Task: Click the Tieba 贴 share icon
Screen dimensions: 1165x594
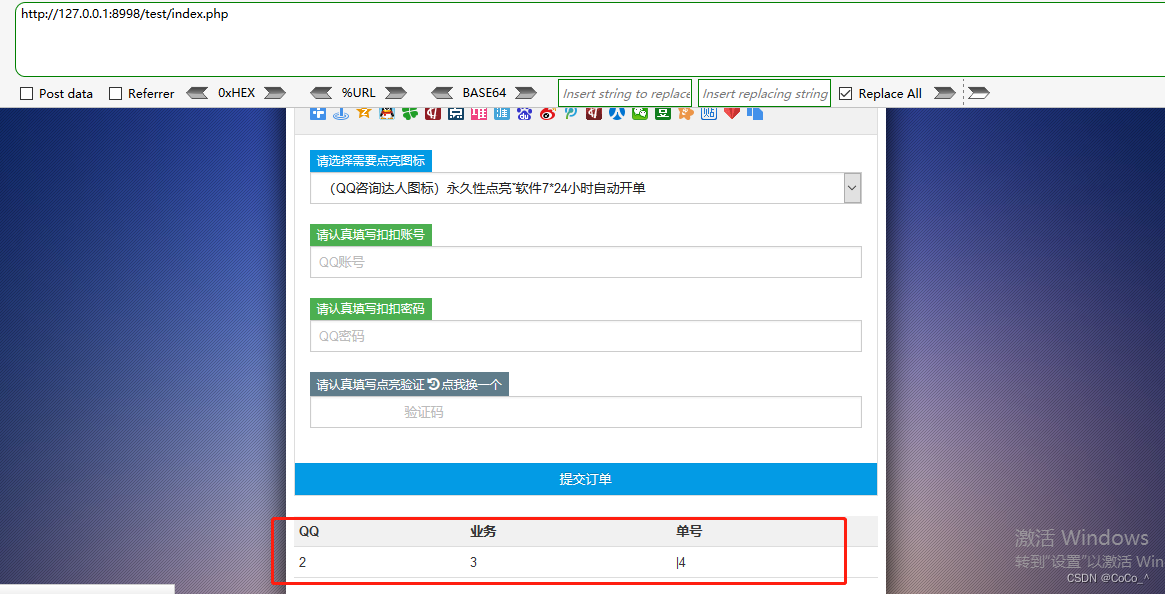Action: pyautogui.click(x=709, y=113)
